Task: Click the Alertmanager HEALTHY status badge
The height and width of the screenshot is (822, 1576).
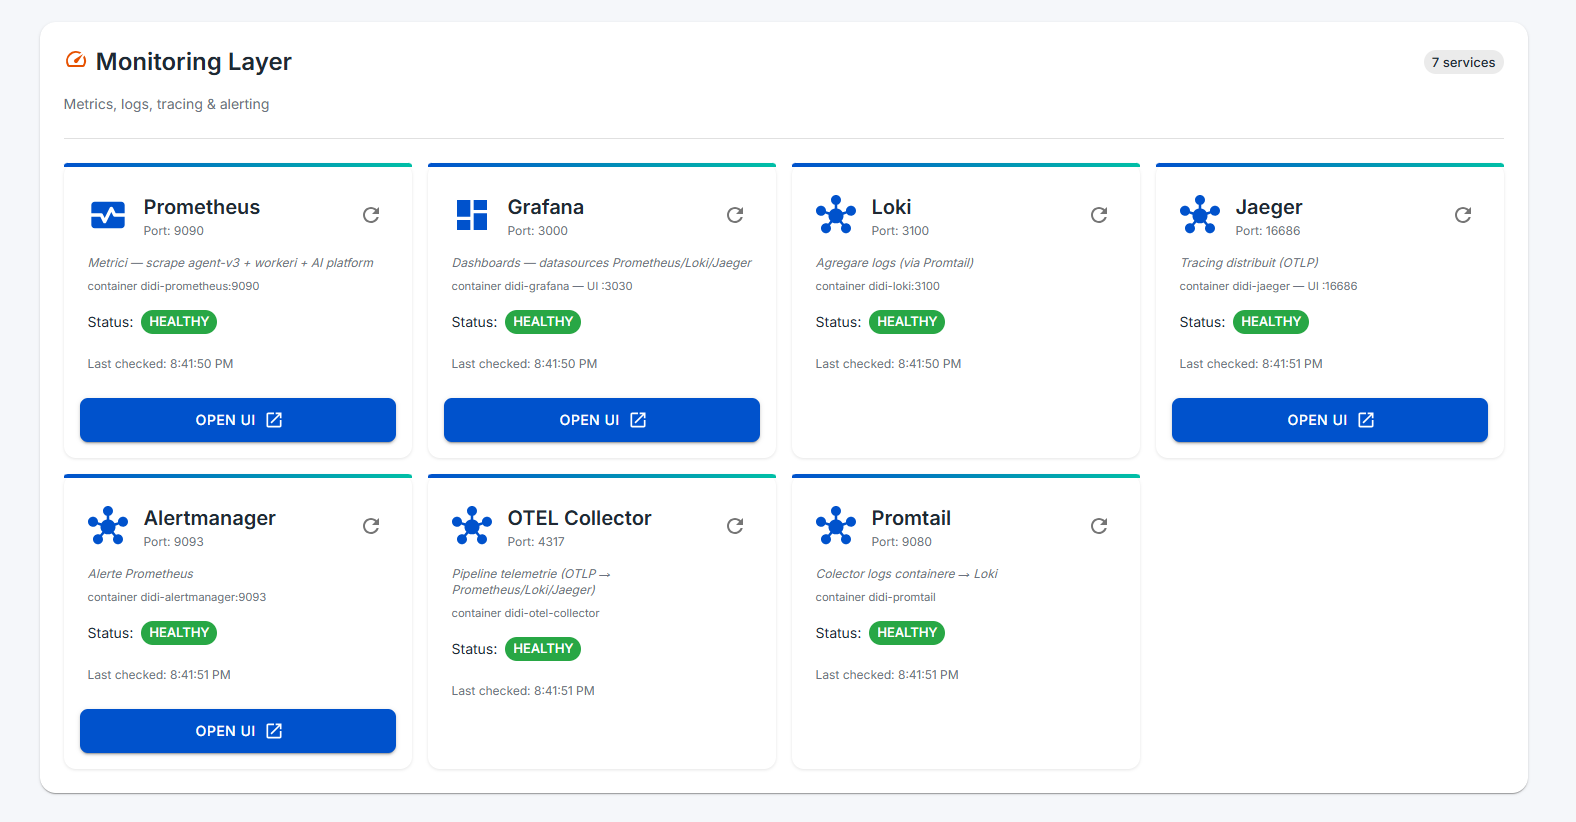Action: [x=179, y=633]
